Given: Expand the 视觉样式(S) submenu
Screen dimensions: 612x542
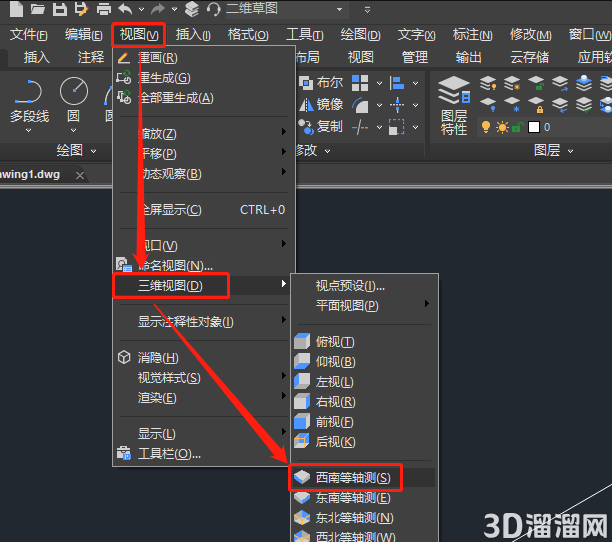Looking at the screenshot, I should pyautogui.click(x=202, y=378).
